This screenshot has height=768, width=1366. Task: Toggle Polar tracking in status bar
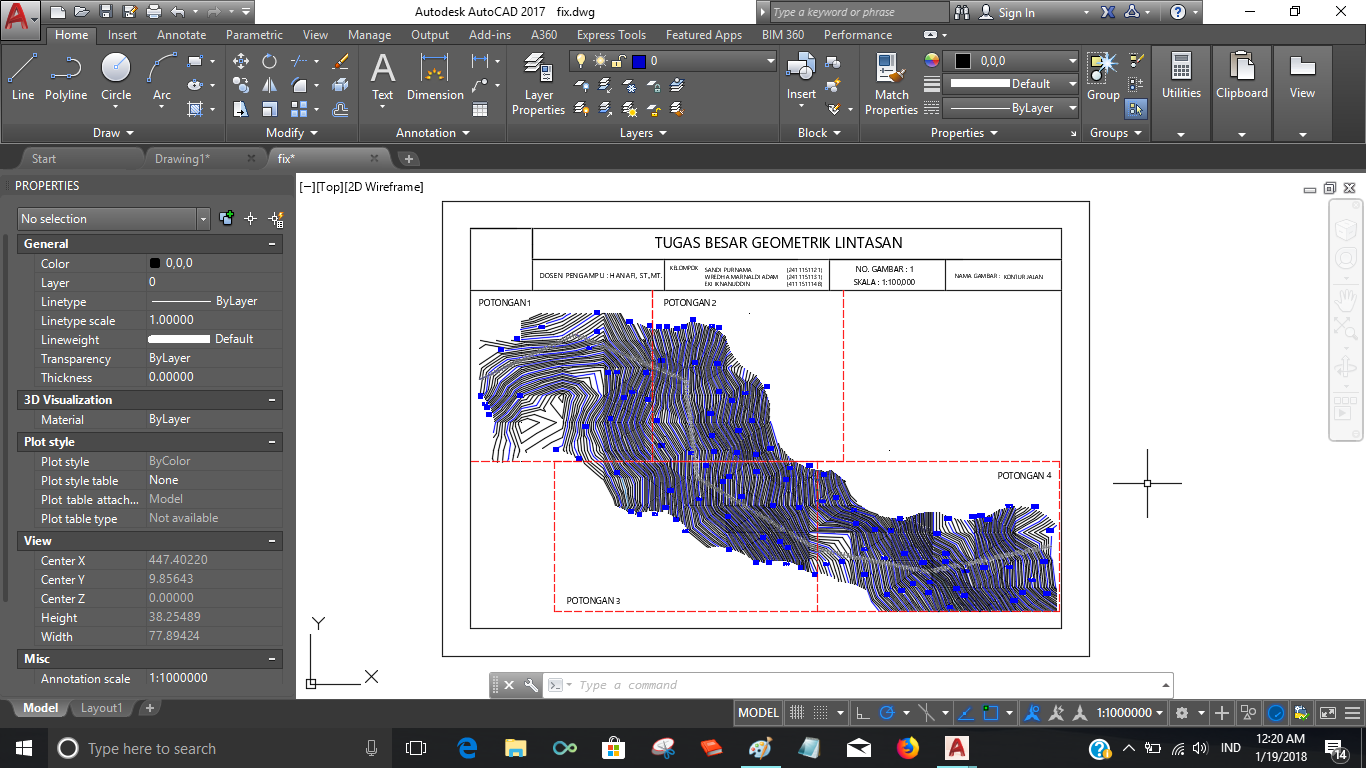click(x=886, y=713)
